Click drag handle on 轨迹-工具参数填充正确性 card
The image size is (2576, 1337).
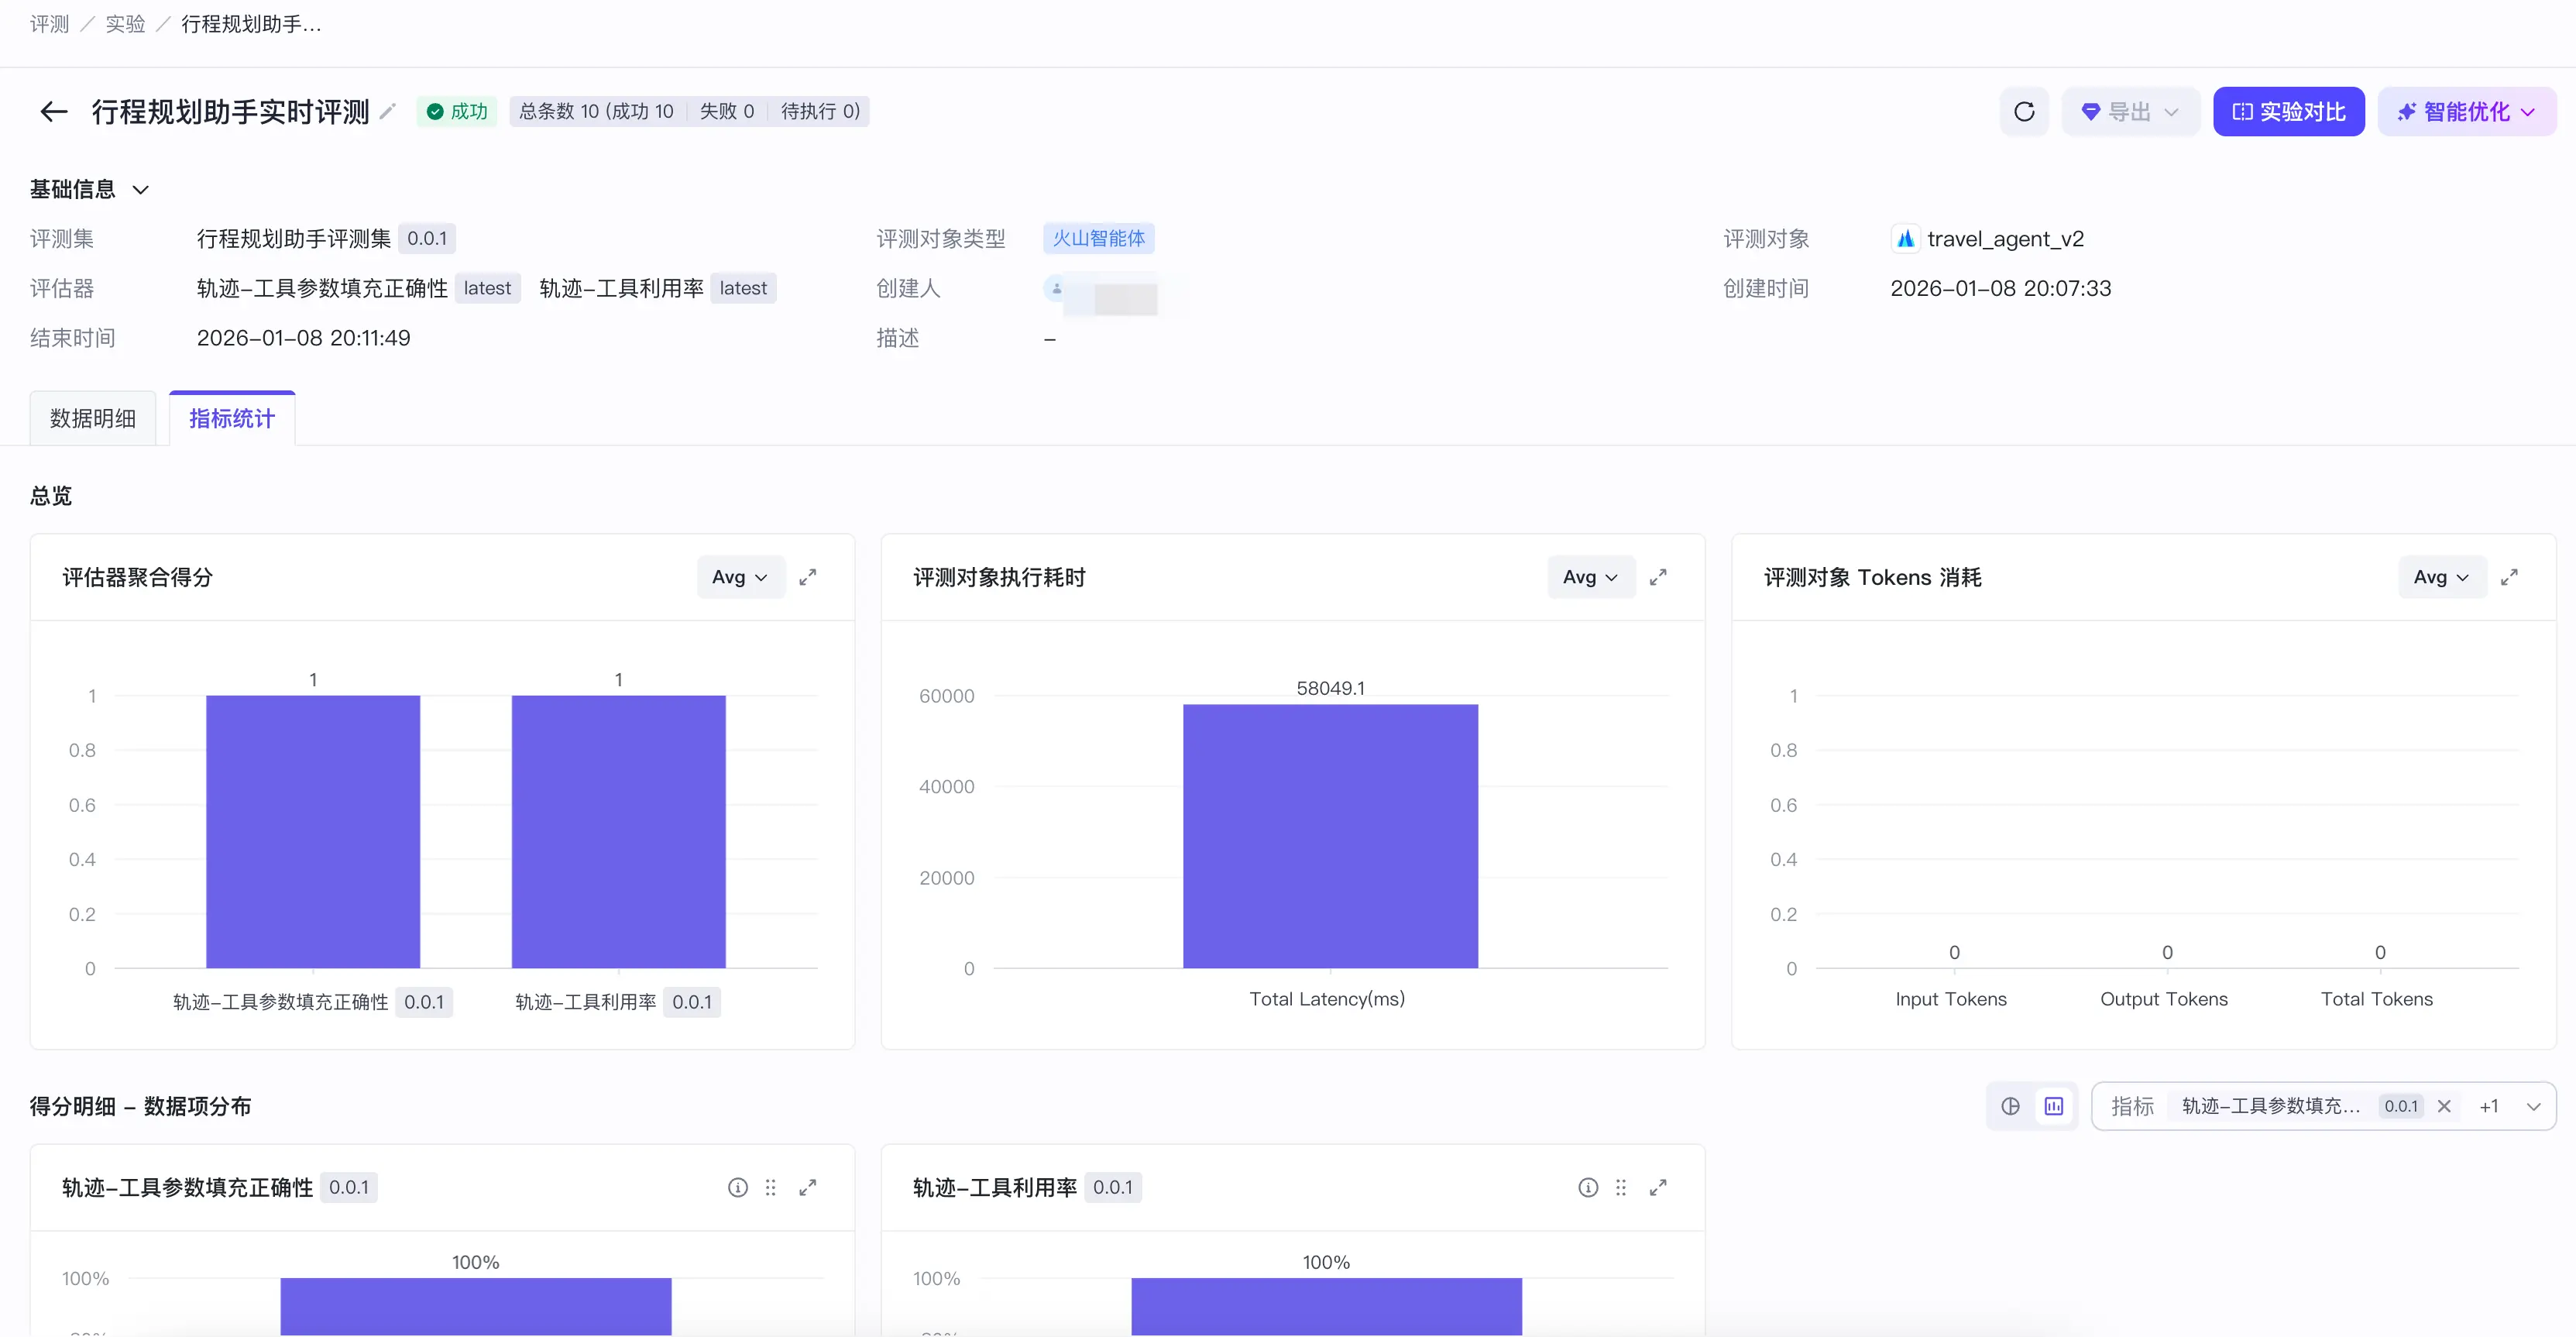[x=771, y=1187]
